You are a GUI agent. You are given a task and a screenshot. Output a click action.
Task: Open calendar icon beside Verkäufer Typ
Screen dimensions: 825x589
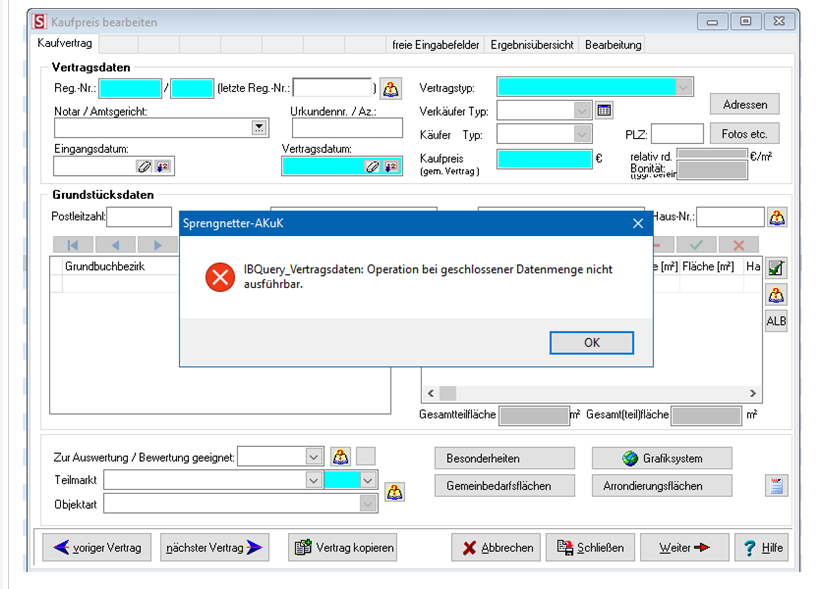tap(604, 111)
